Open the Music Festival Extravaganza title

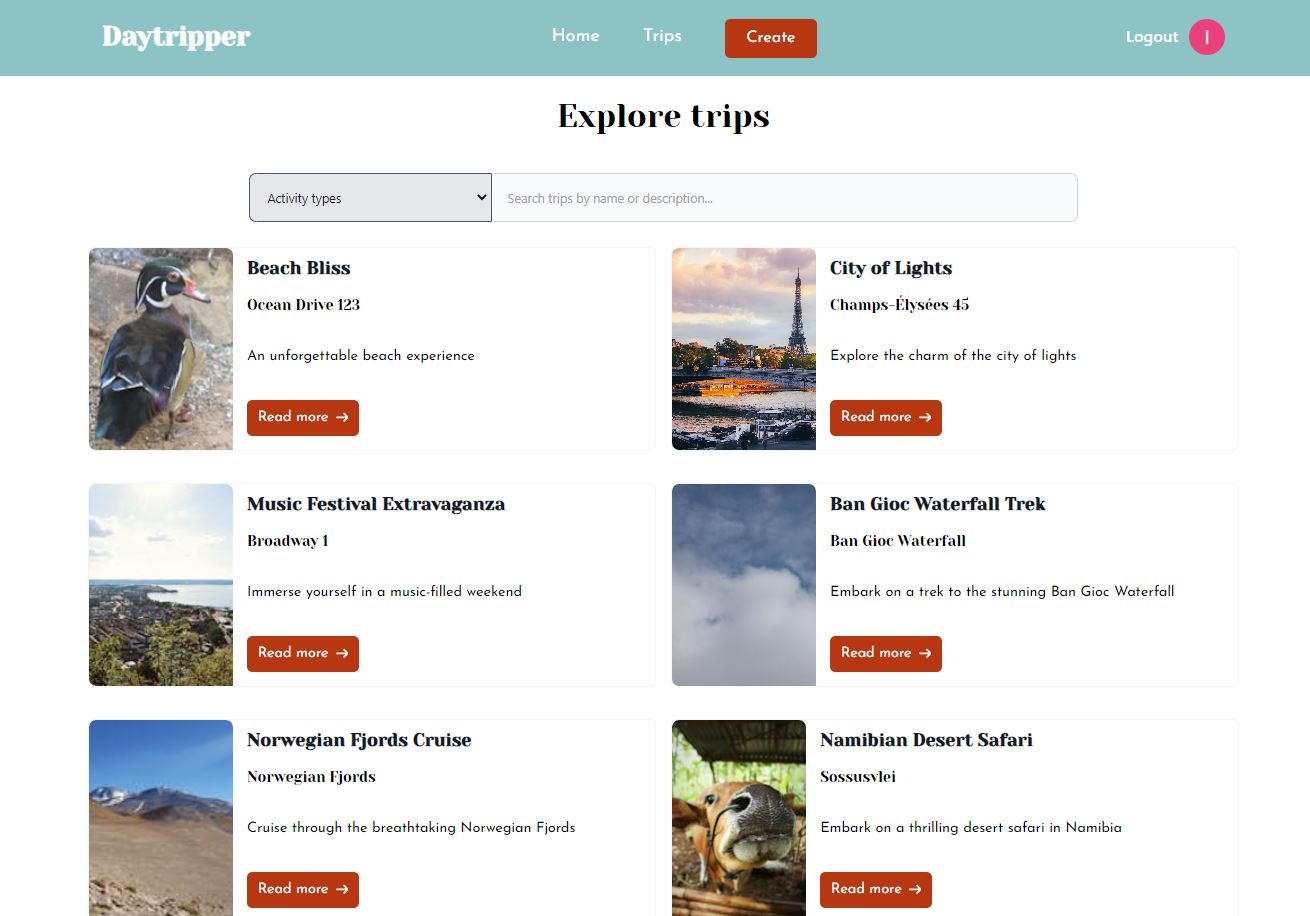point(376,504)
